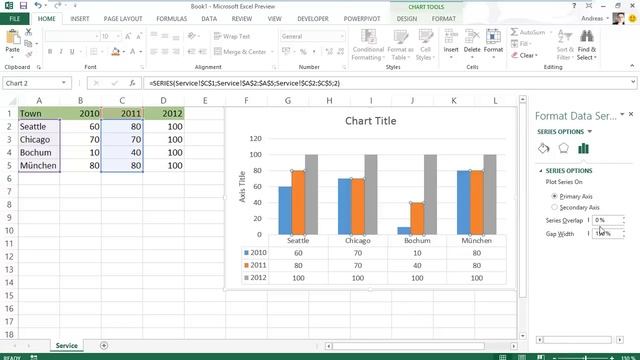The width and height of the screenshot is (640, 360).
Task: Open Cell Styles gallery
Action: tap(425, 45)
